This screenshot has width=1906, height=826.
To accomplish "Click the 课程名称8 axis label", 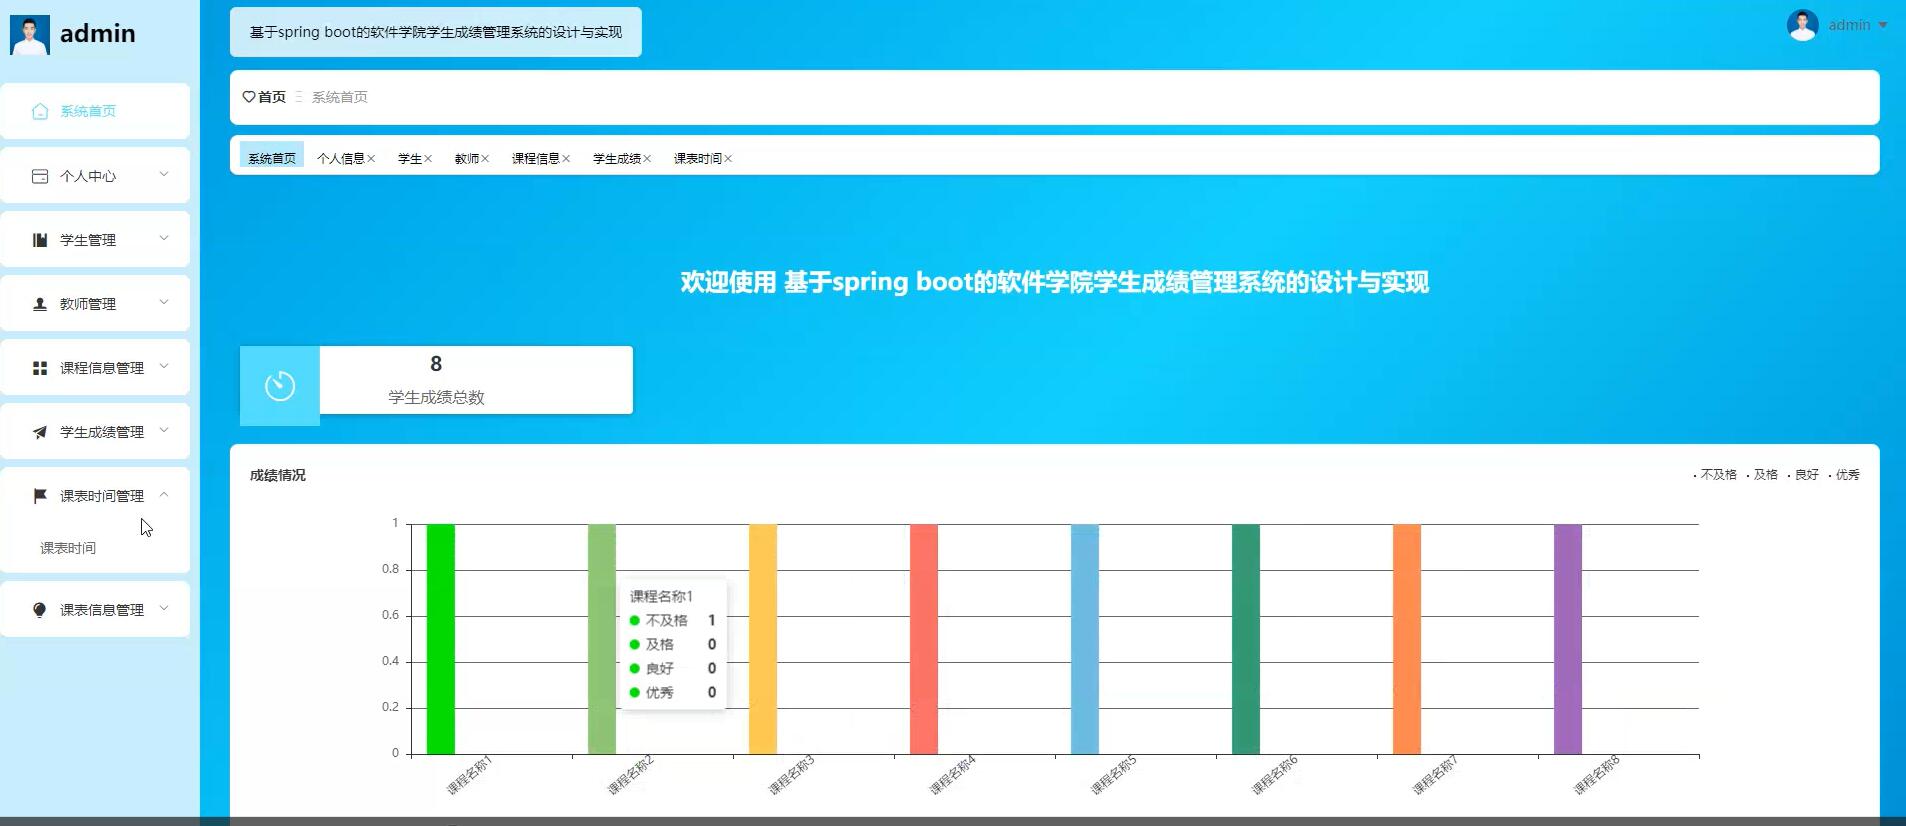I will (1597, 775).
